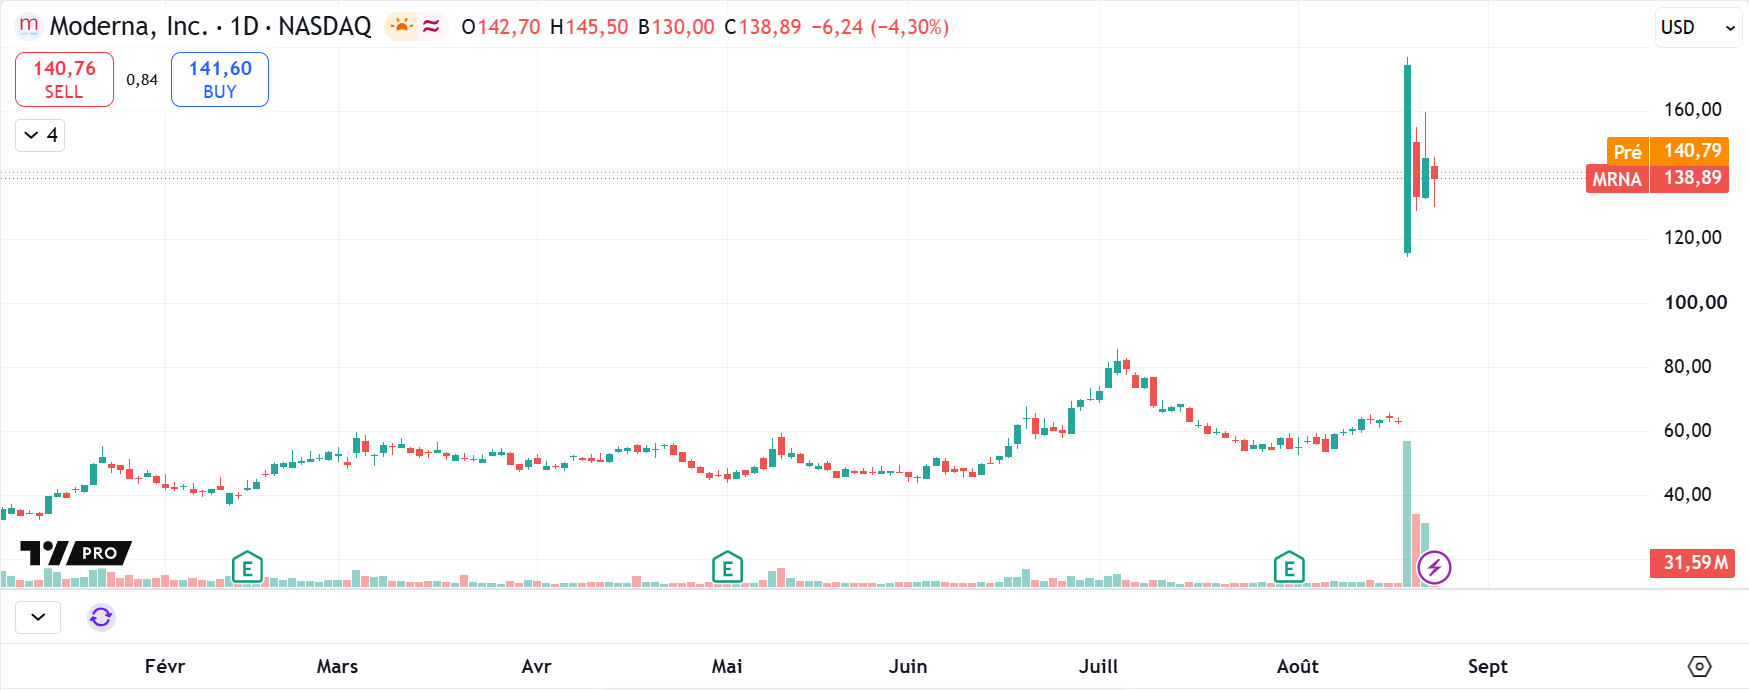
Task: Click the Moderna, Inc. symbol title
Action: pyautogui.click(x=129, y=26)
